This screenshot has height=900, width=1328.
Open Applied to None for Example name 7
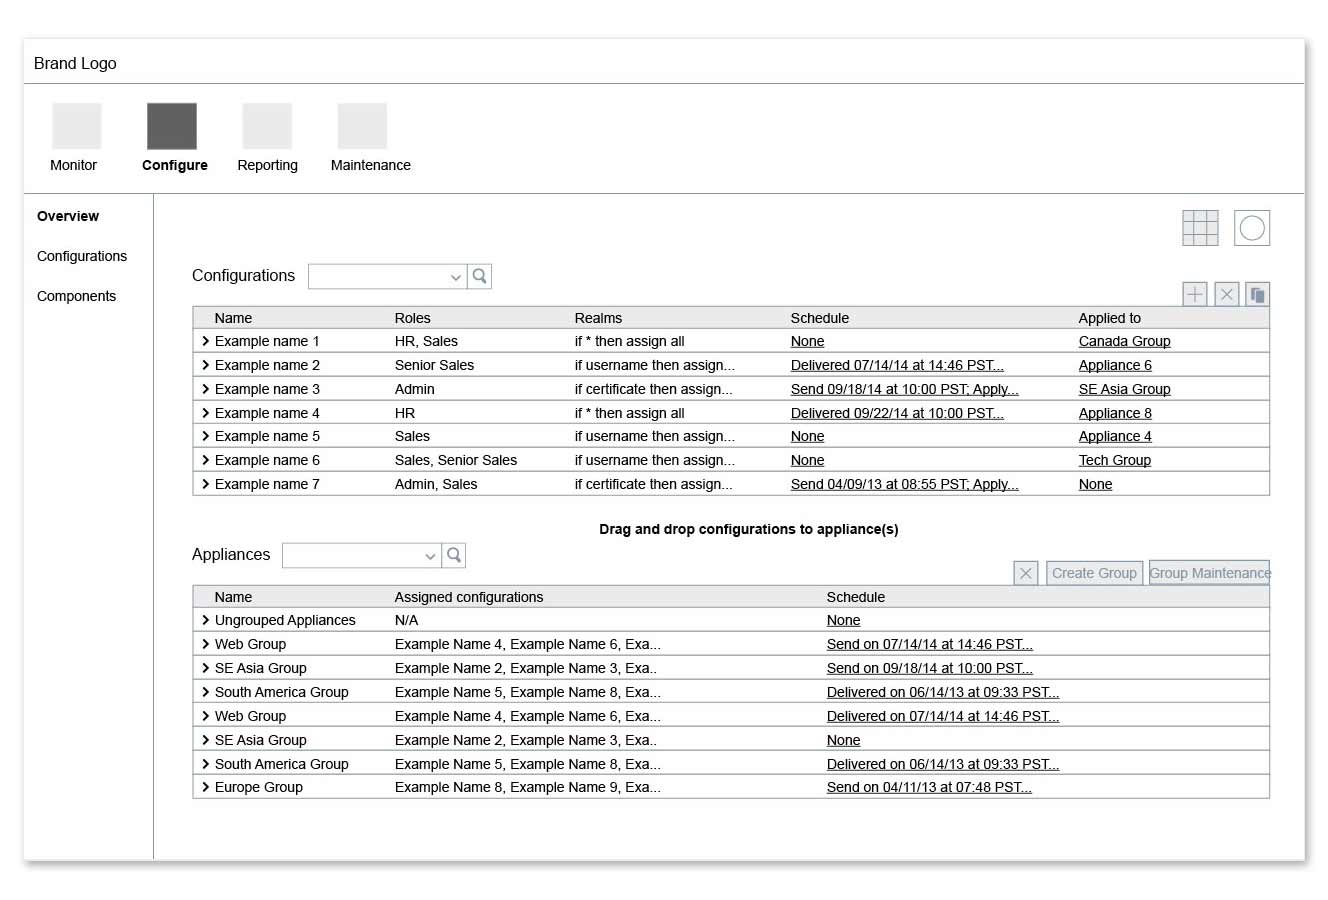[x=1095, y=484]
